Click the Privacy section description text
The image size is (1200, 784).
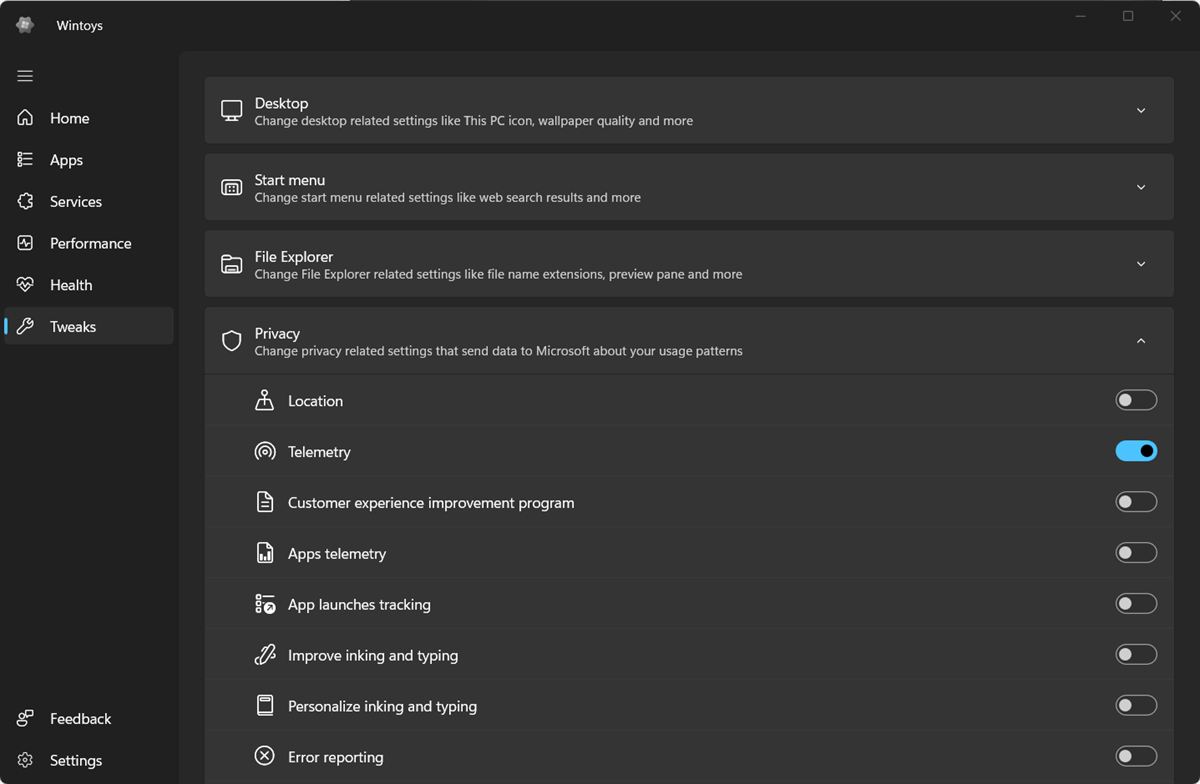[x=498, y=351]
